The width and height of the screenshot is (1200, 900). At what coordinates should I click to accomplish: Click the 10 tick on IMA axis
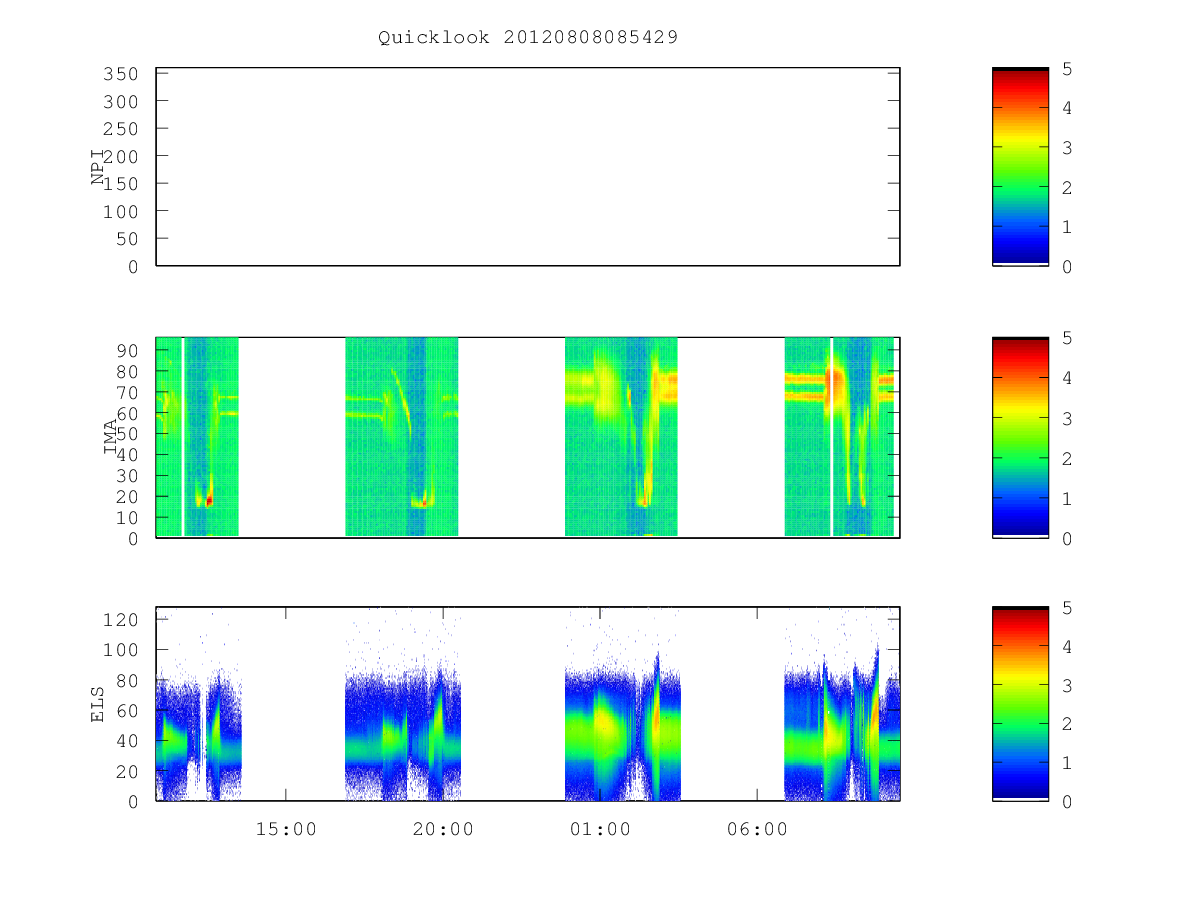click(127, 518)
